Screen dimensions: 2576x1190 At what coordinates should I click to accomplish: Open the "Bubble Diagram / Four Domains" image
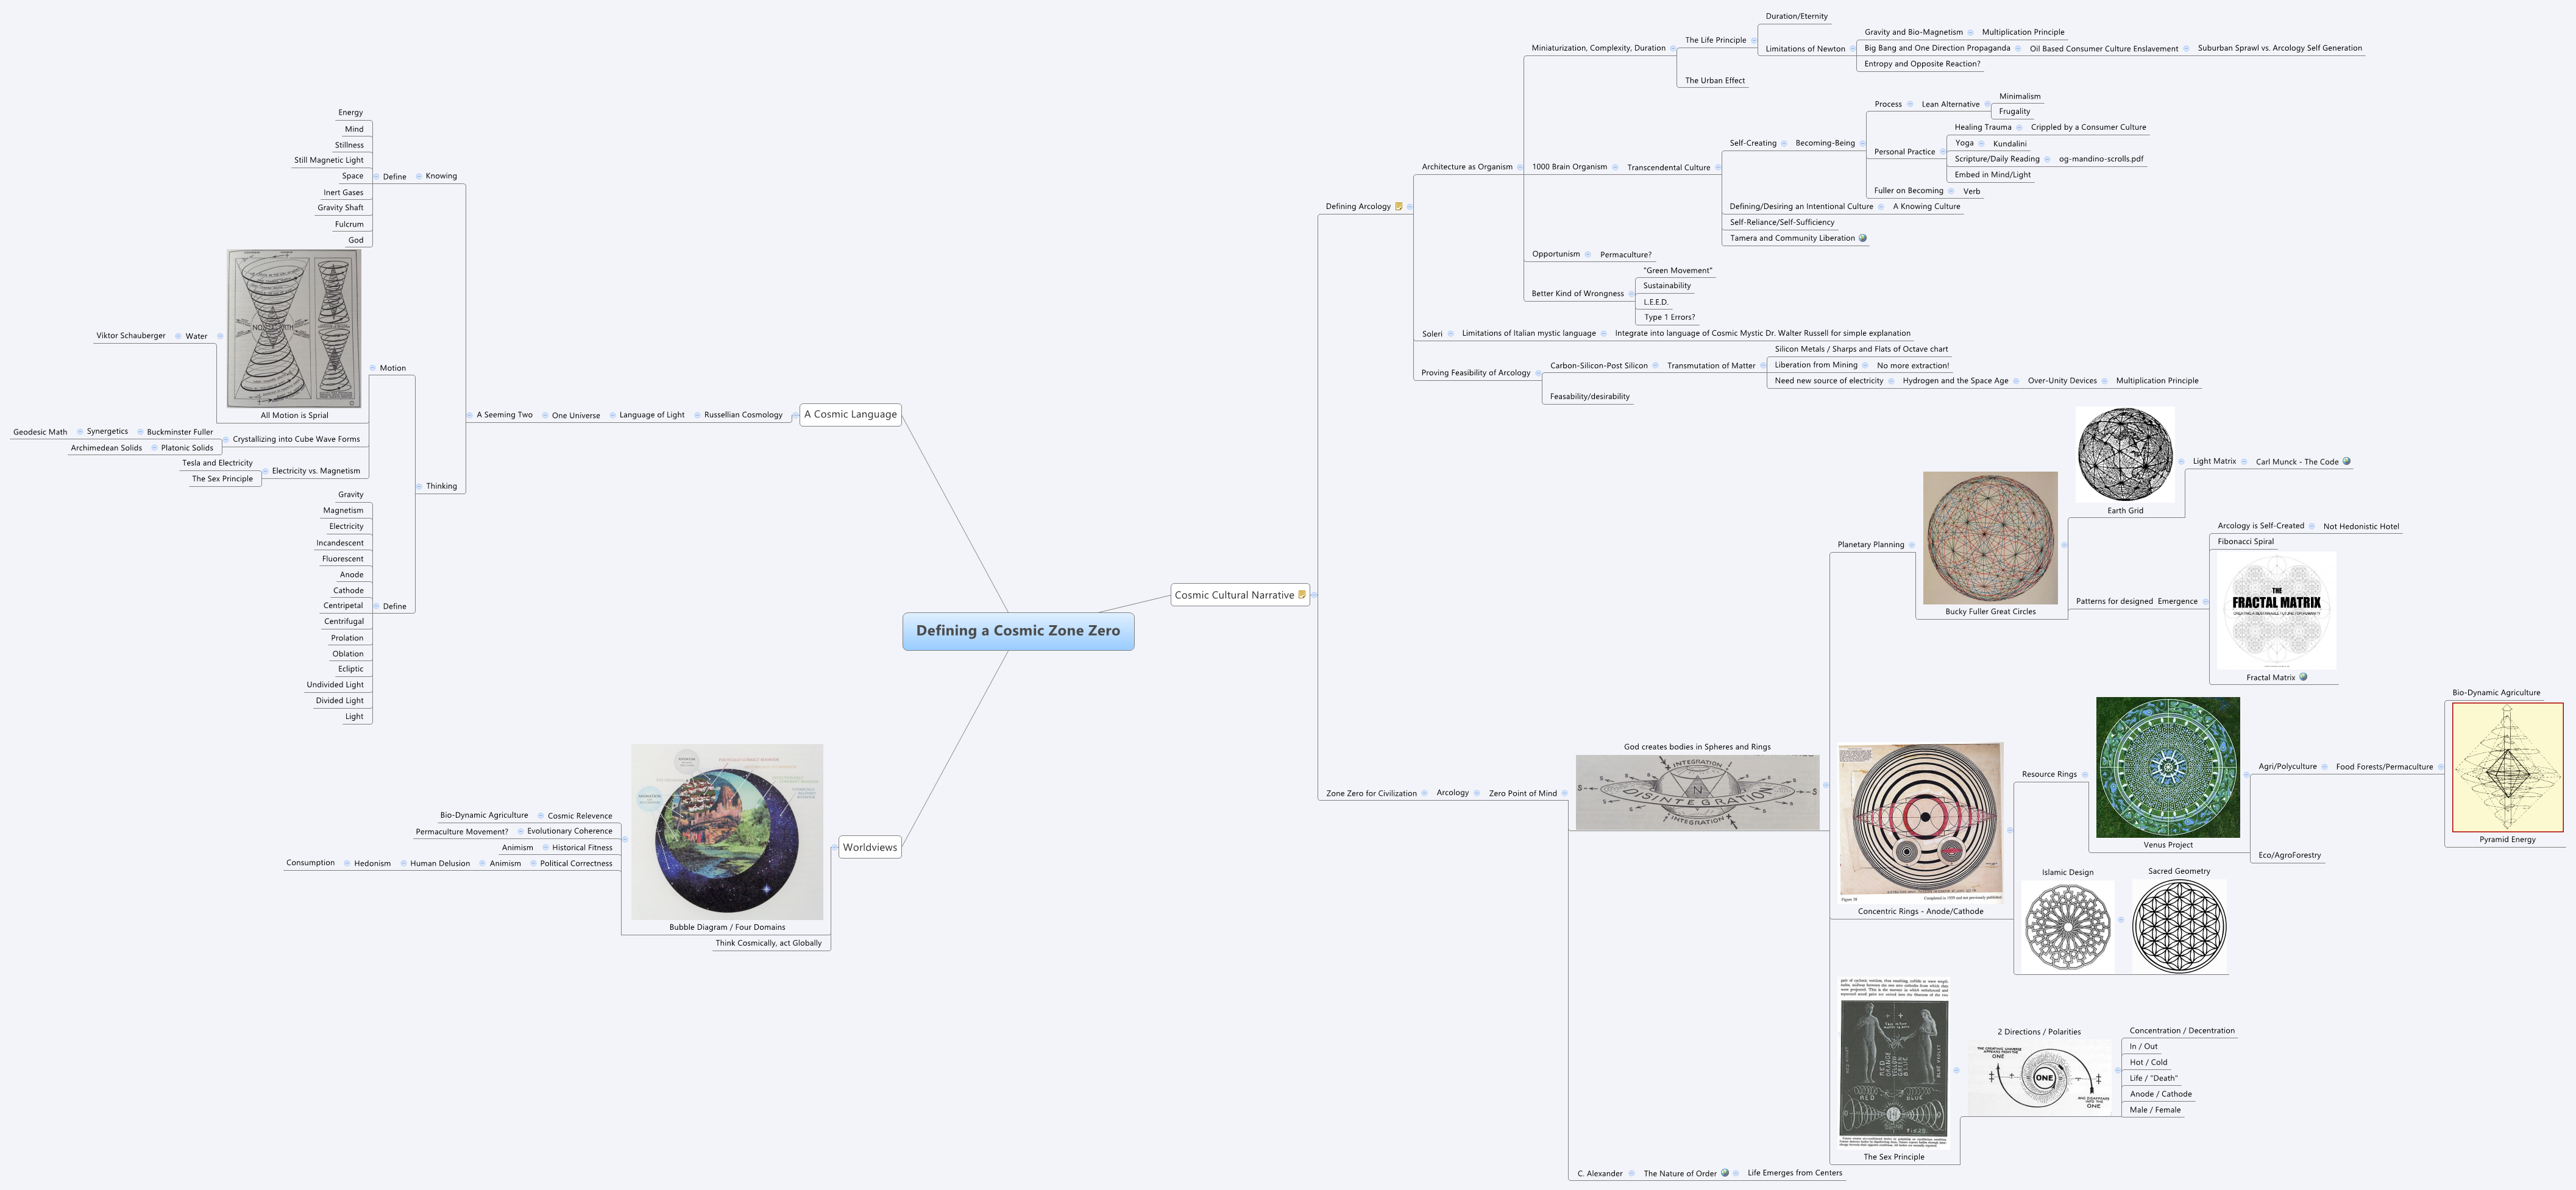[x=727, y=831]
